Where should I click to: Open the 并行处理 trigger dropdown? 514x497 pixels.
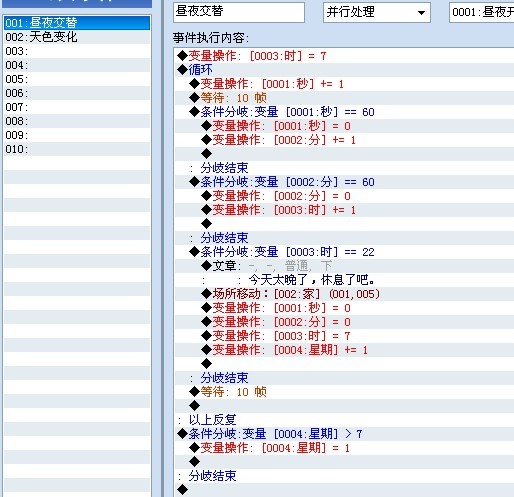click(x=377, y=13)
